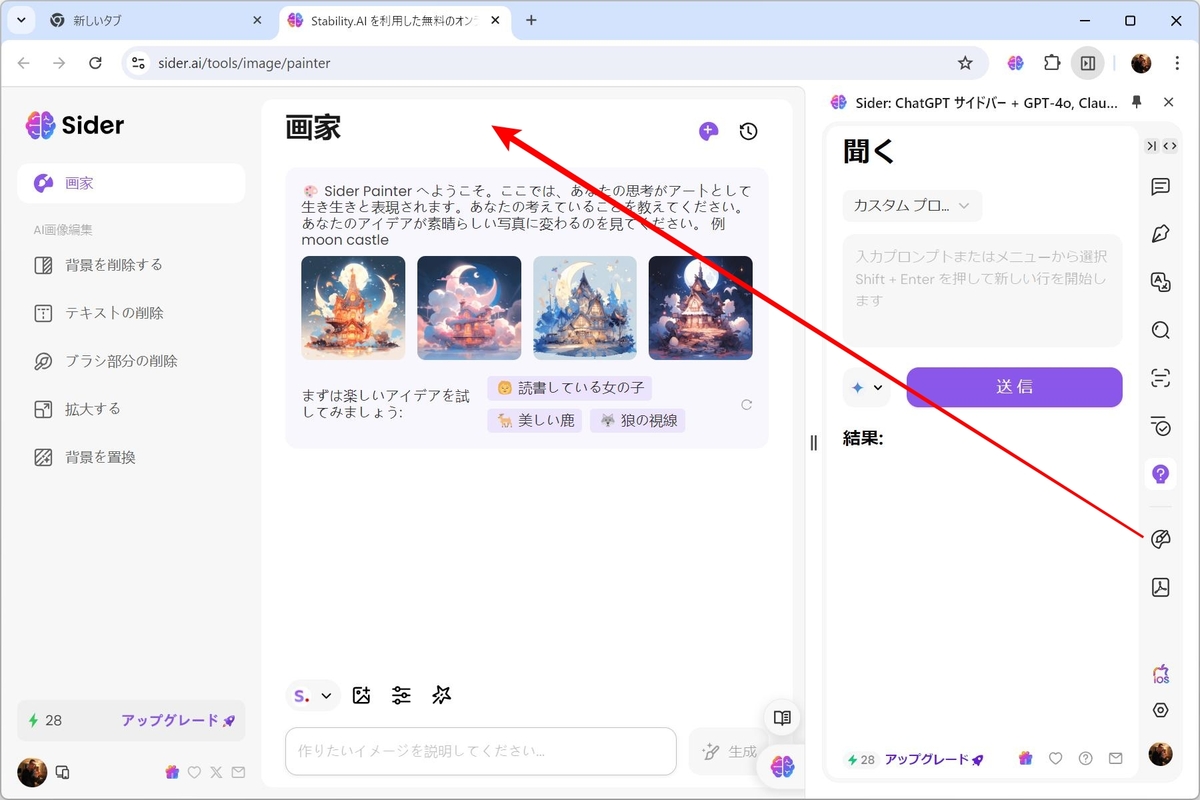Open the pen-nib write tool in sidebar rail
Screen dimensions: 1200x800
(x=1160, y=234)
